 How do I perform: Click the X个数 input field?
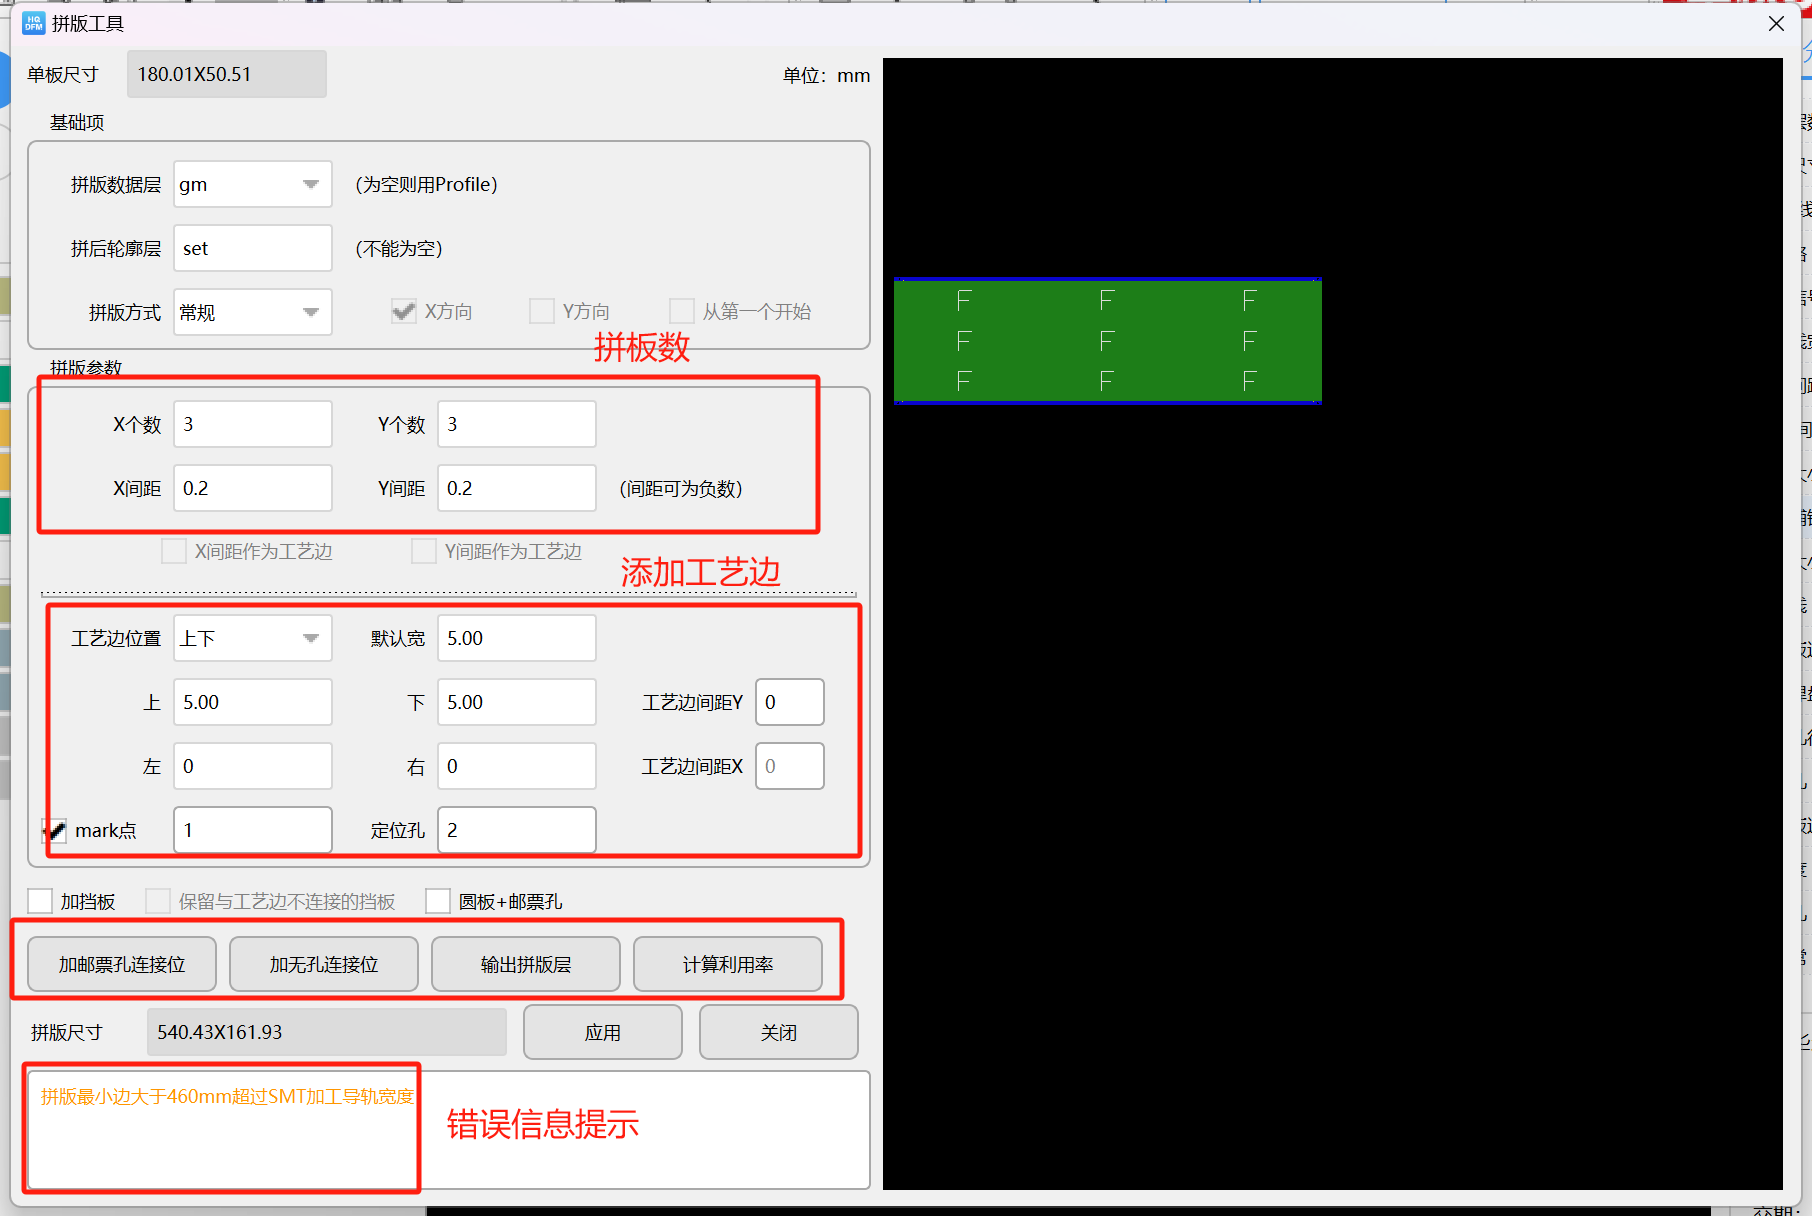(252, 425)
